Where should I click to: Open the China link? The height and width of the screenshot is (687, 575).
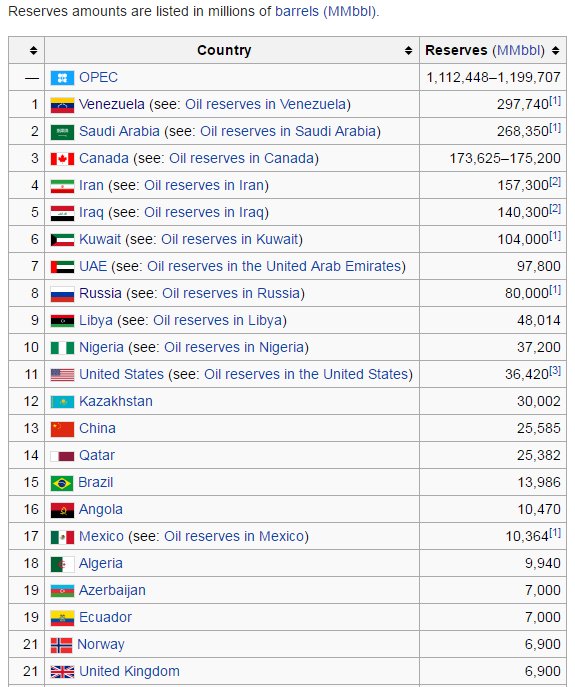pos(97,428)
